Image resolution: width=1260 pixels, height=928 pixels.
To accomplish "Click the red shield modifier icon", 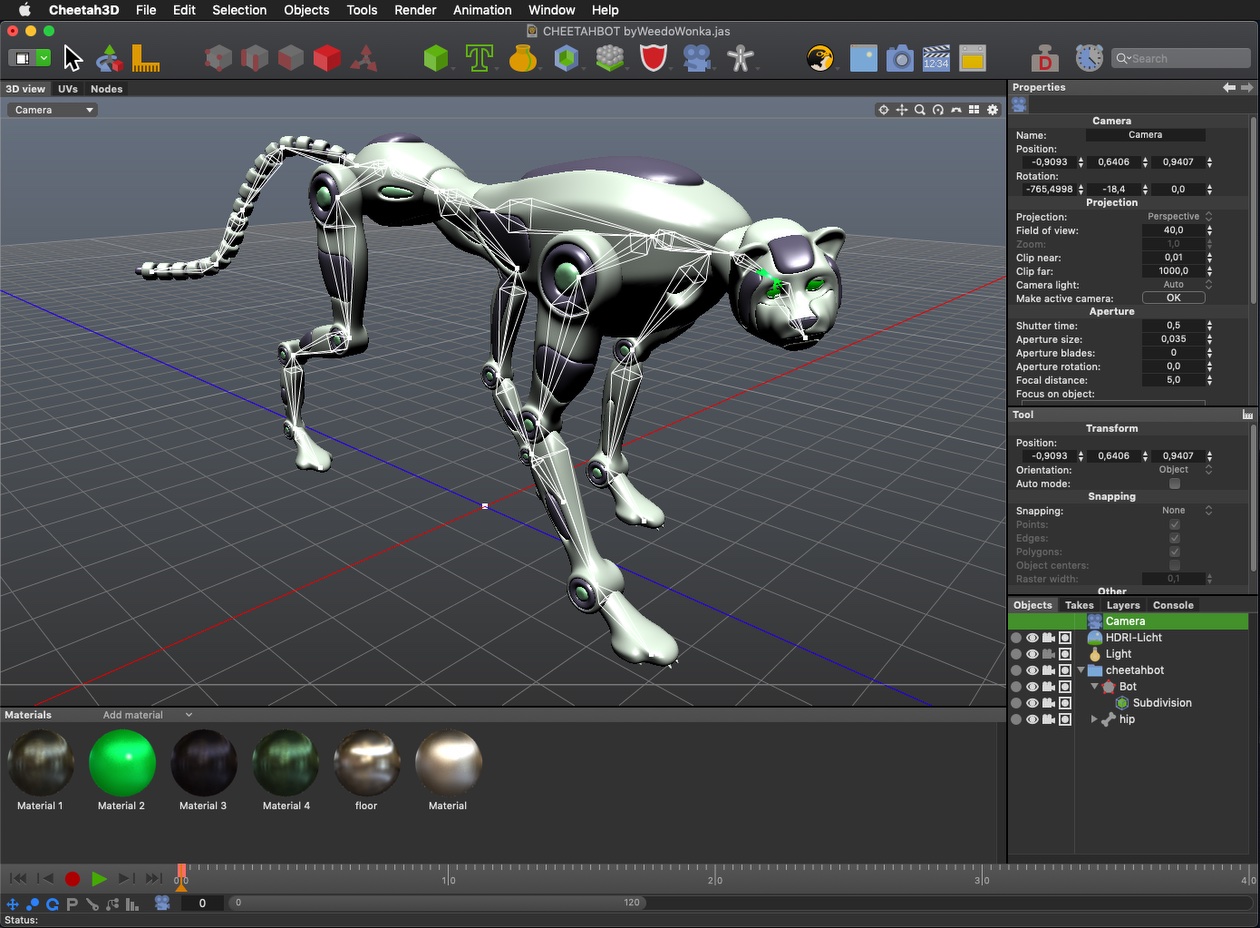I will click(653, 58).
